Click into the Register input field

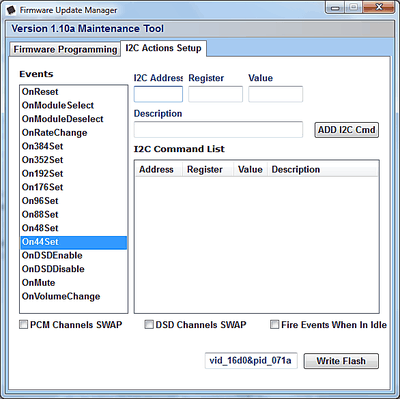pos(215,94)
